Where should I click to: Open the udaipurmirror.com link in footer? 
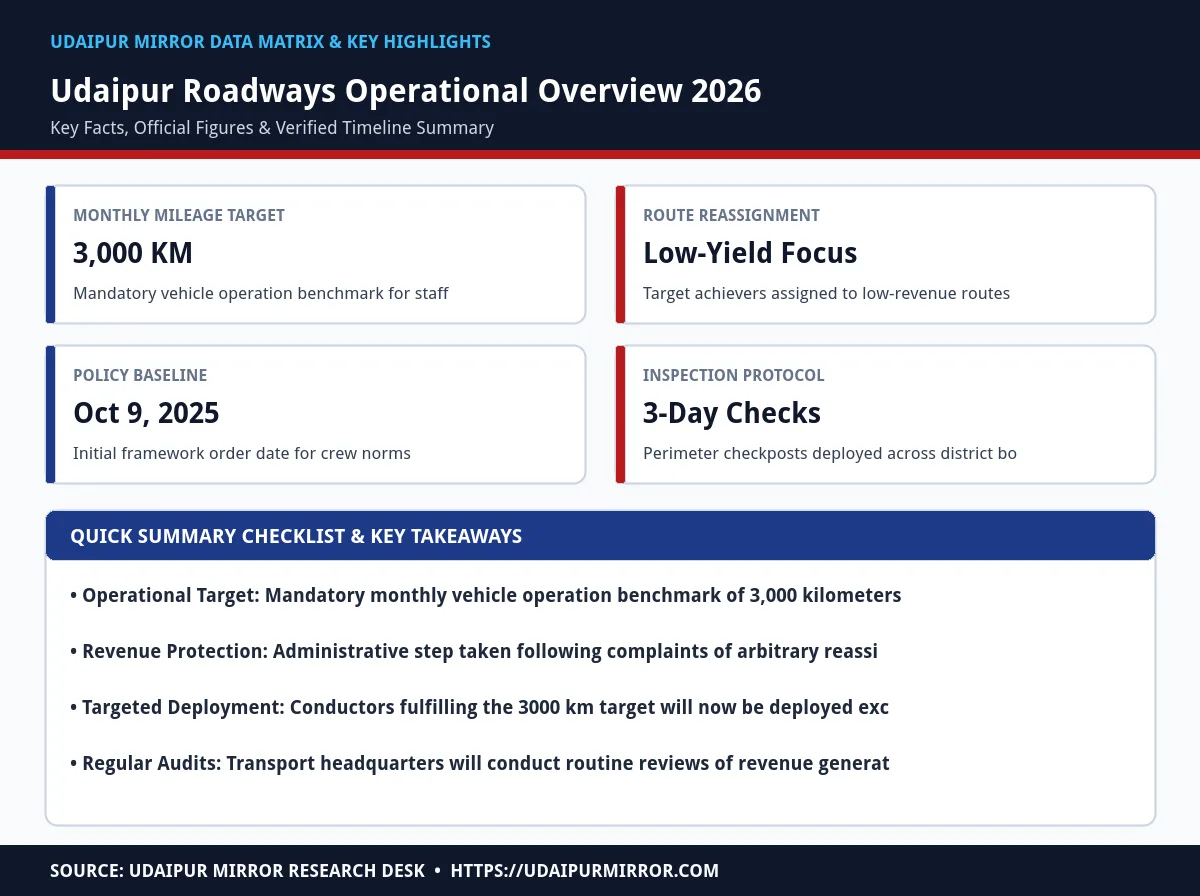point(585,871)
